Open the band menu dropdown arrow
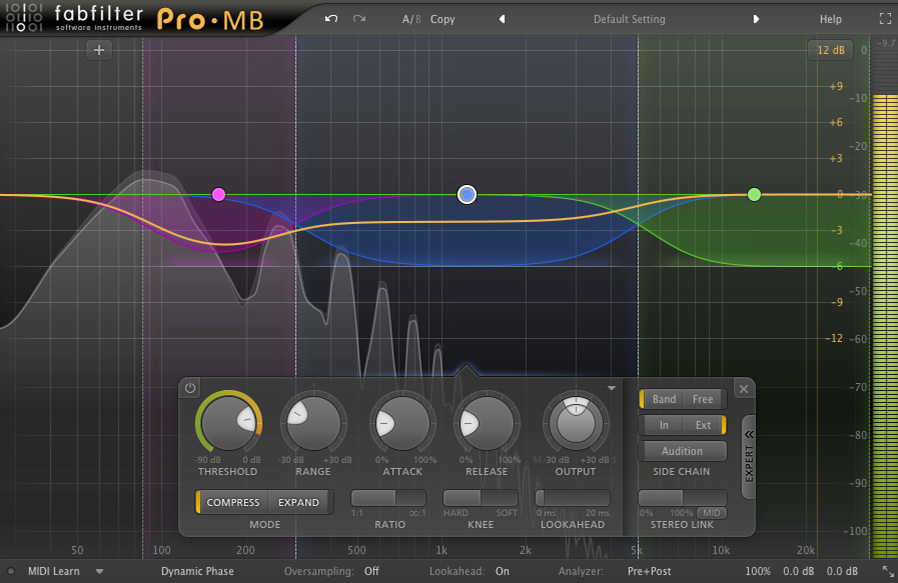898x583 pixels. [x=612, y=388]
